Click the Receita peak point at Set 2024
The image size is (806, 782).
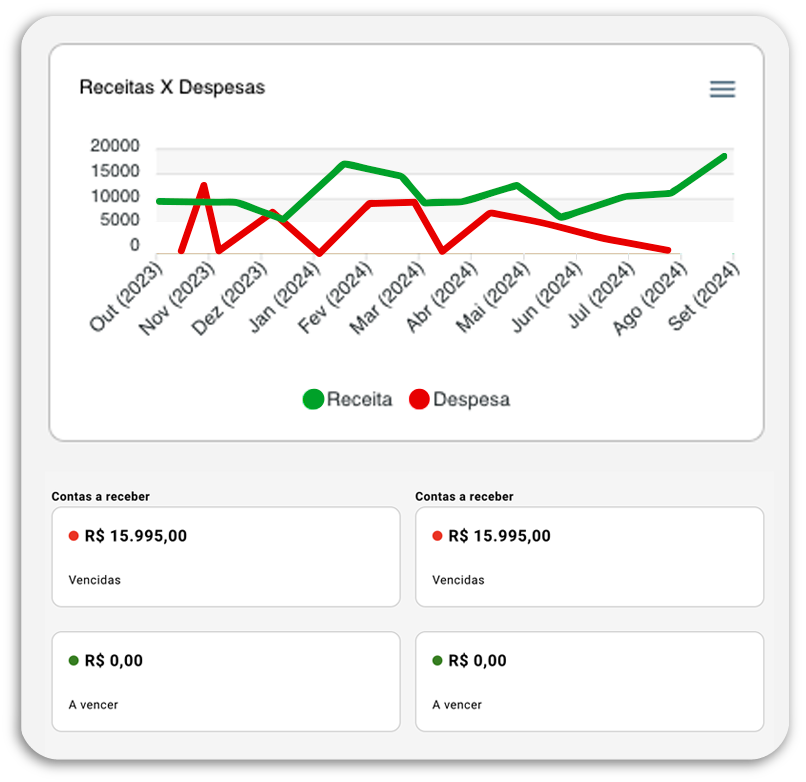click(724, 156)
